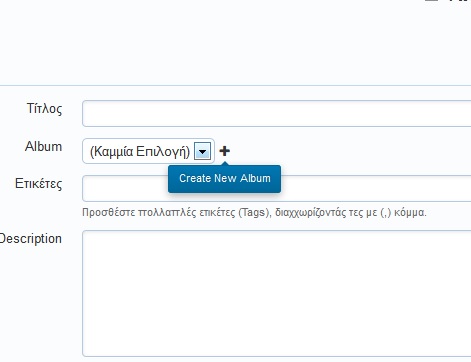The width and height of the screenshot is (471, 362).
Task: Open the Album dropdown arrow
Action: click(202, 152)
